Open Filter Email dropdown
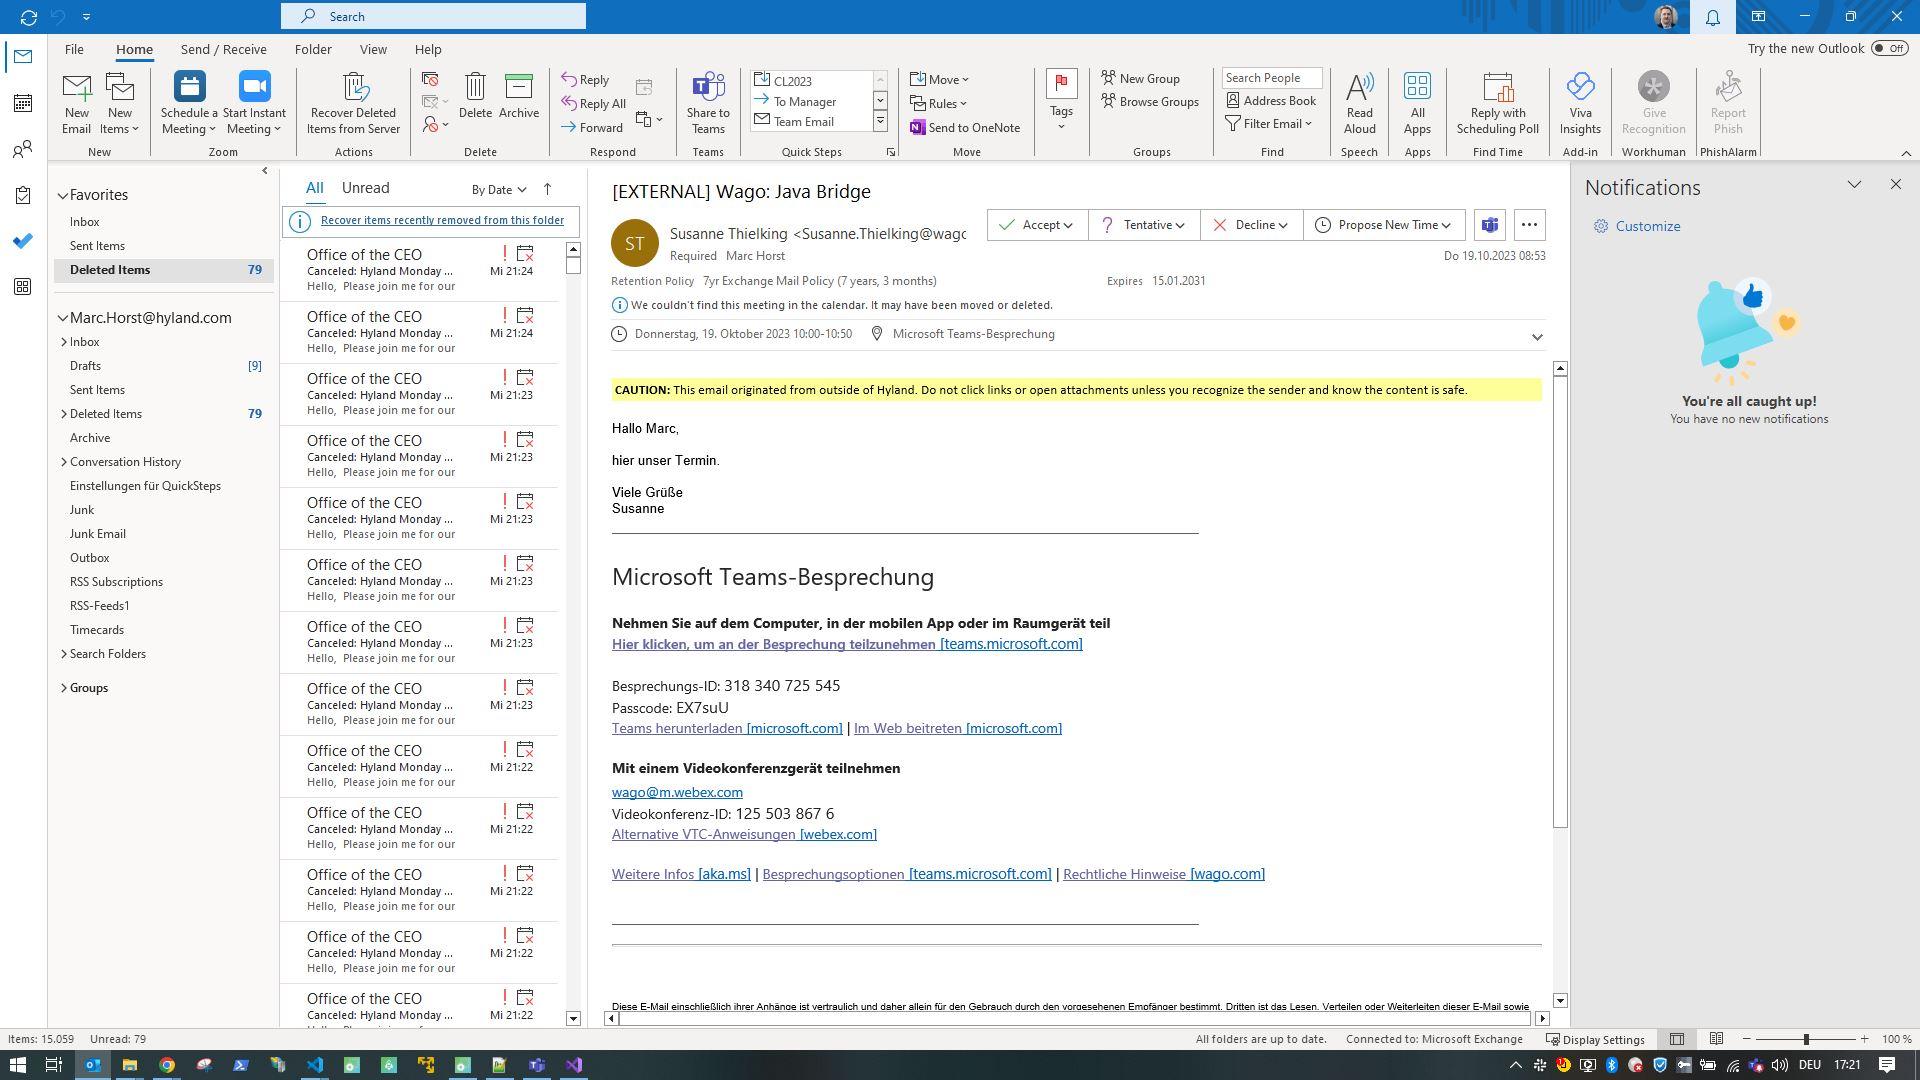 coord(1268,124)
